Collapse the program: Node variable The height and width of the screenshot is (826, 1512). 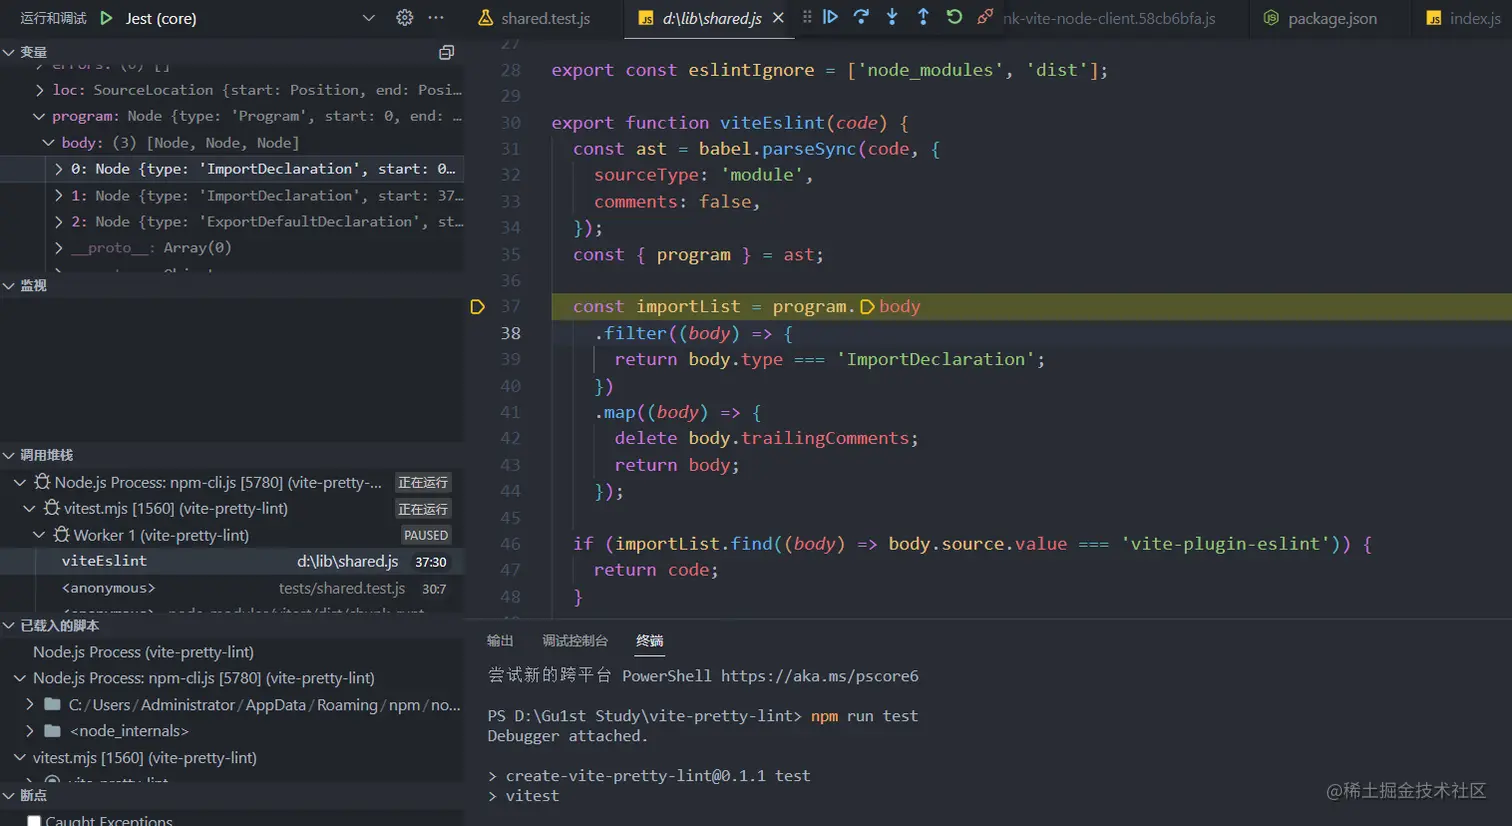(x=39, y=116)
